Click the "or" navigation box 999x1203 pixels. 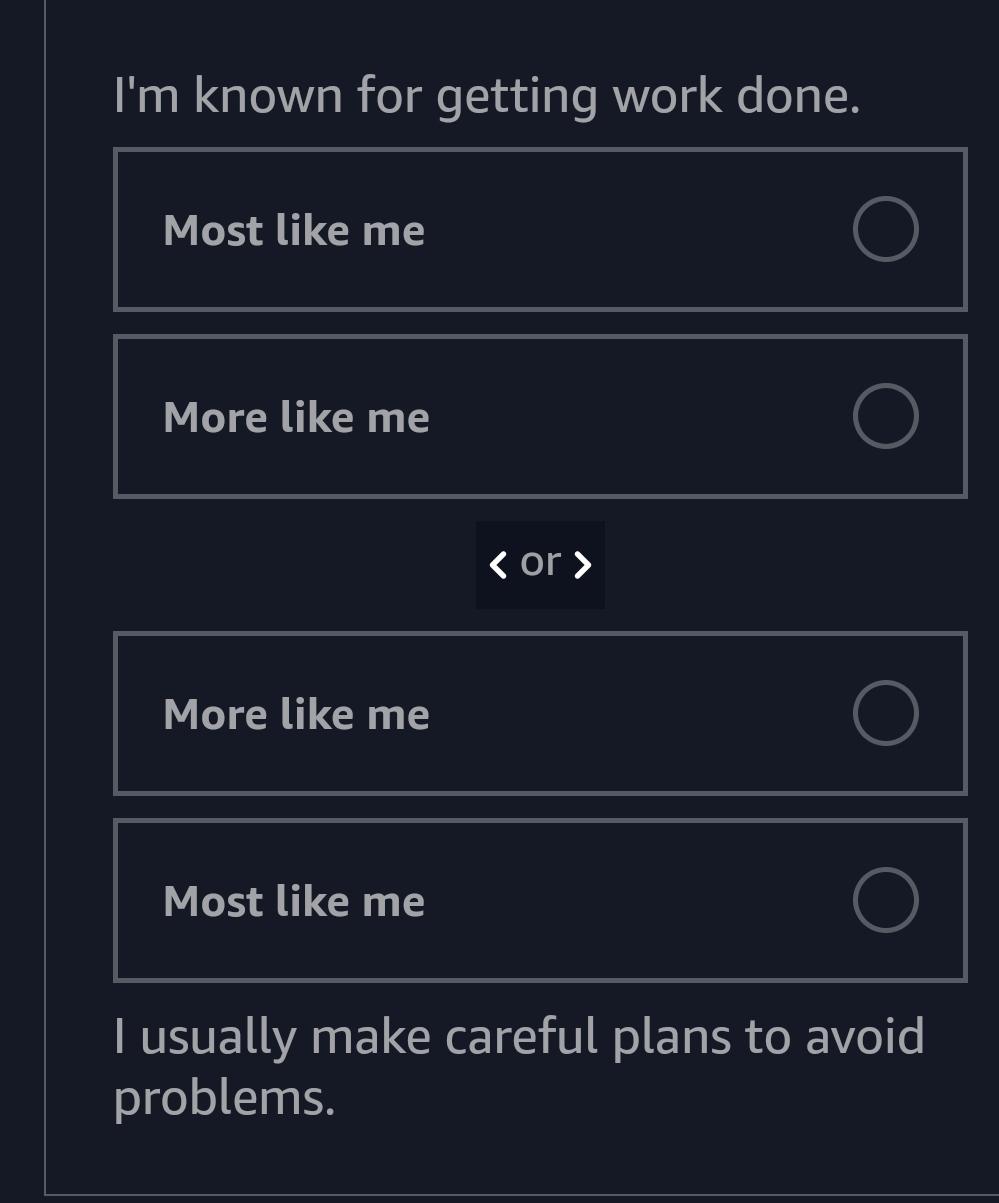pyautogui.click(x=540, y=564)
